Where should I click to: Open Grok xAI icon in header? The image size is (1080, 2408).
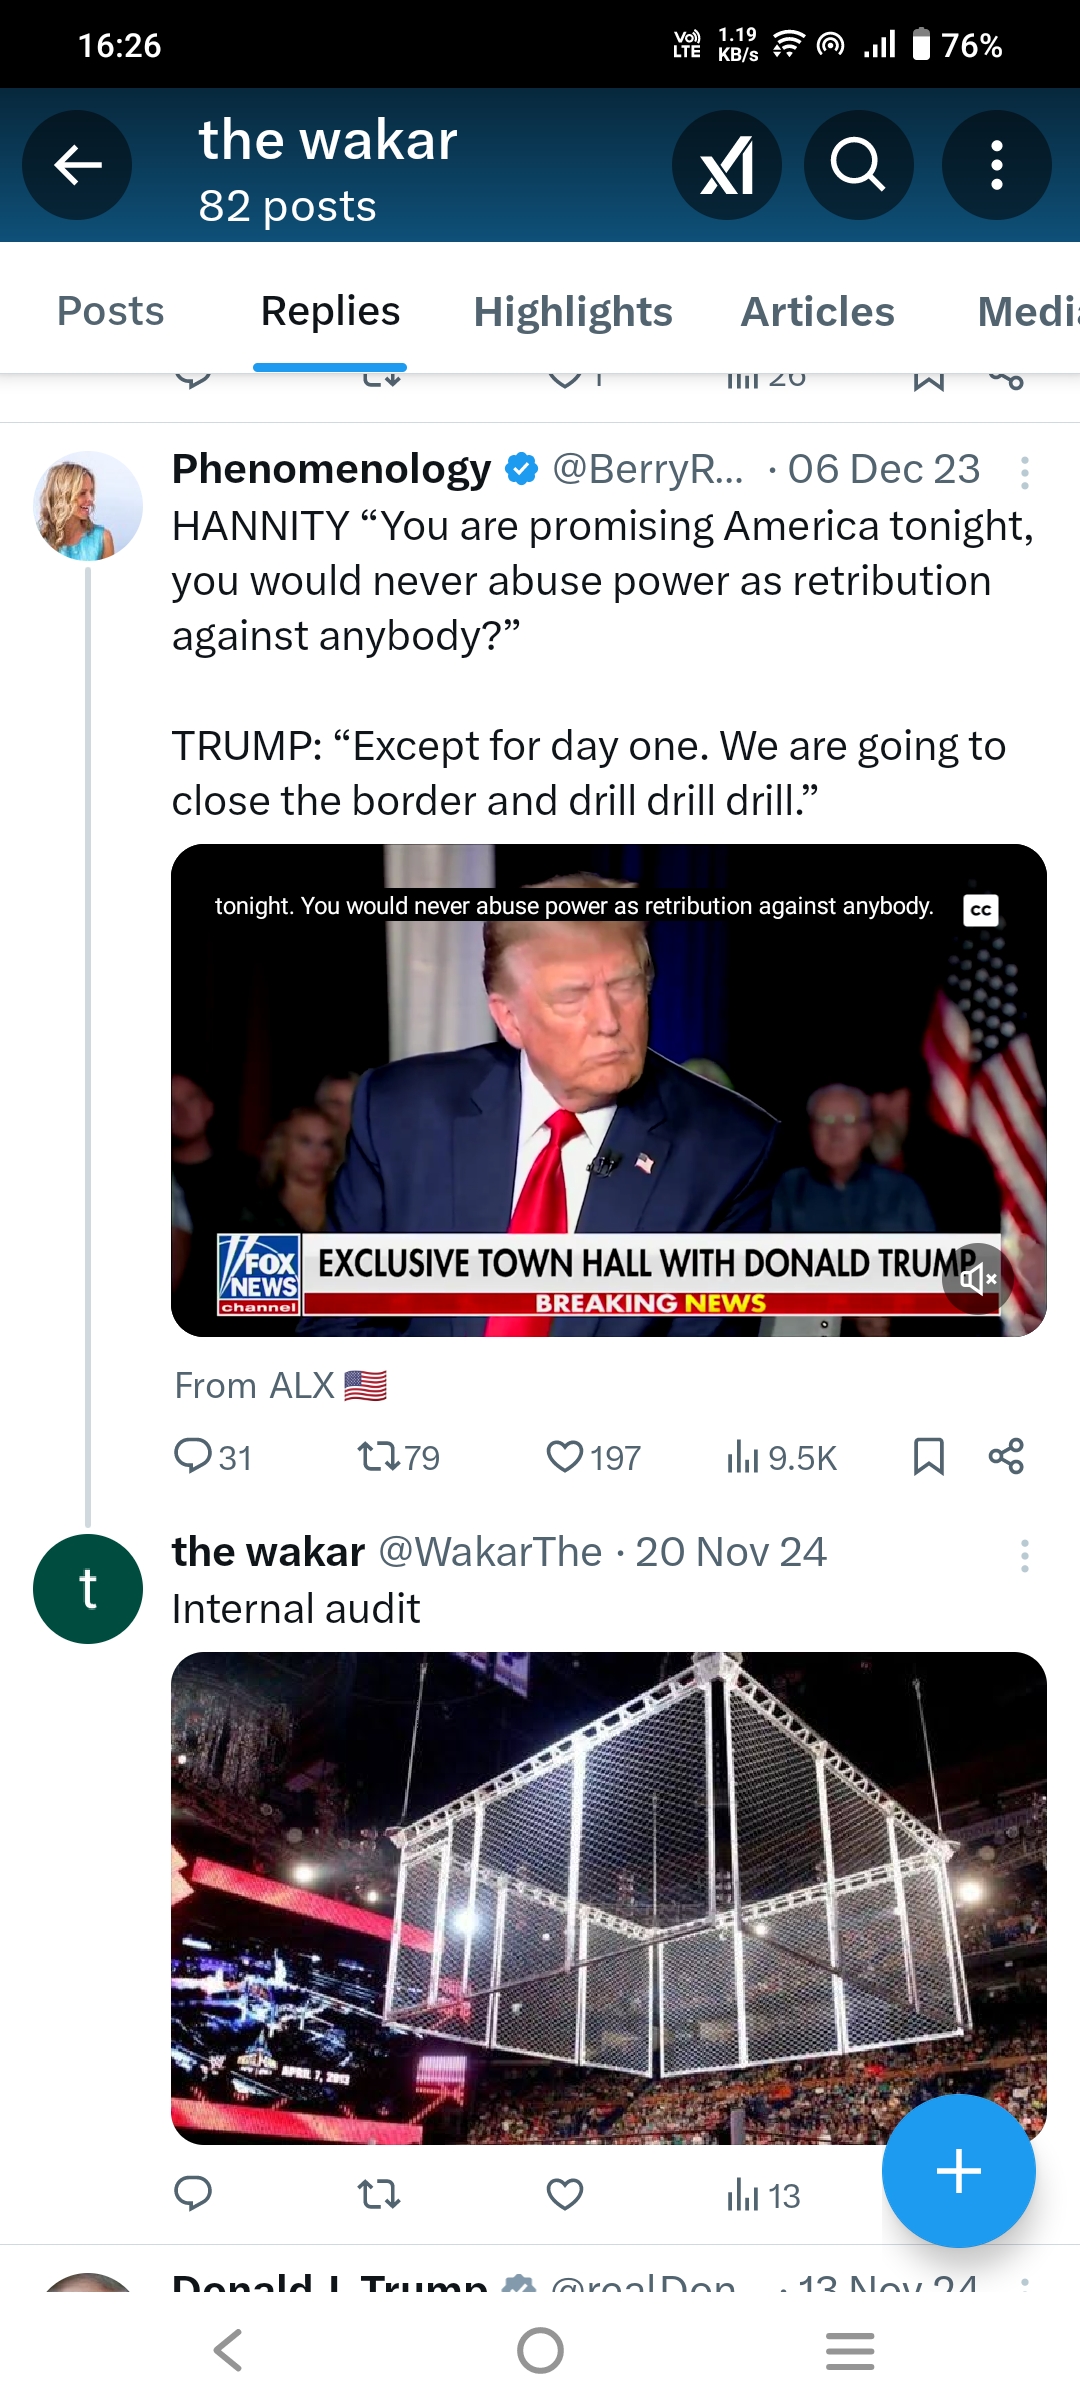click(x=727, y=165)
